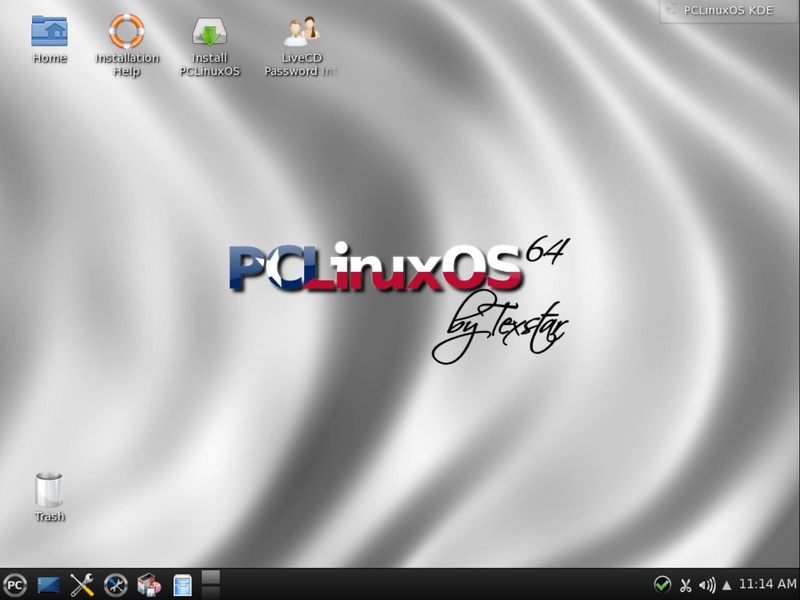Launch the file cabinet file manager

click(182, 585)
